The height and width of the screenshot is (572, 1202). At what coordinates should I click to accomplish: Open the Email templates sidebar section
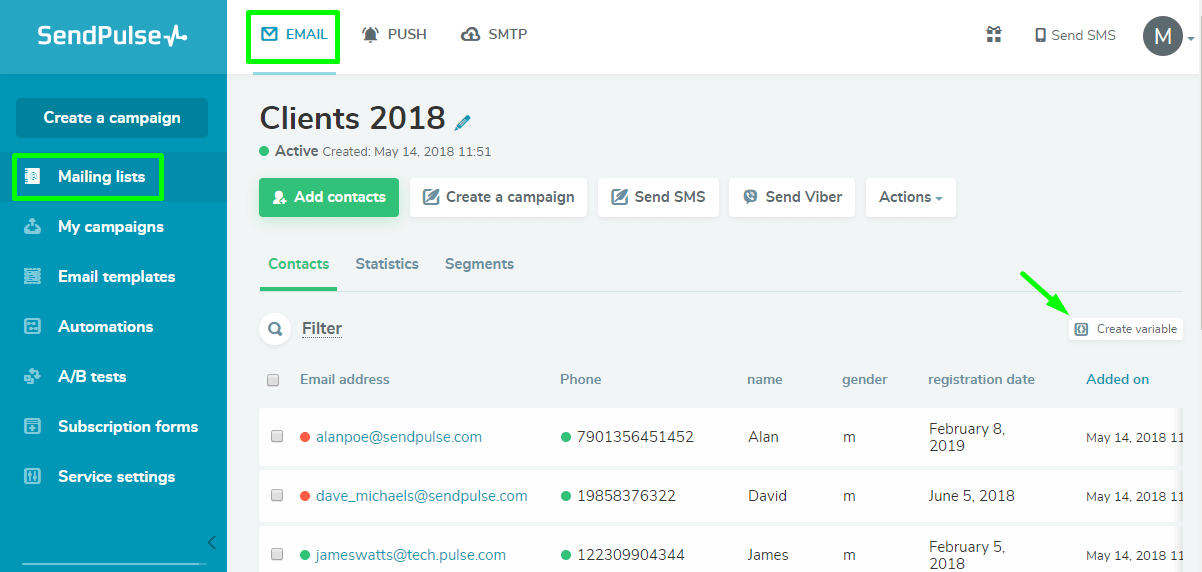116,277
